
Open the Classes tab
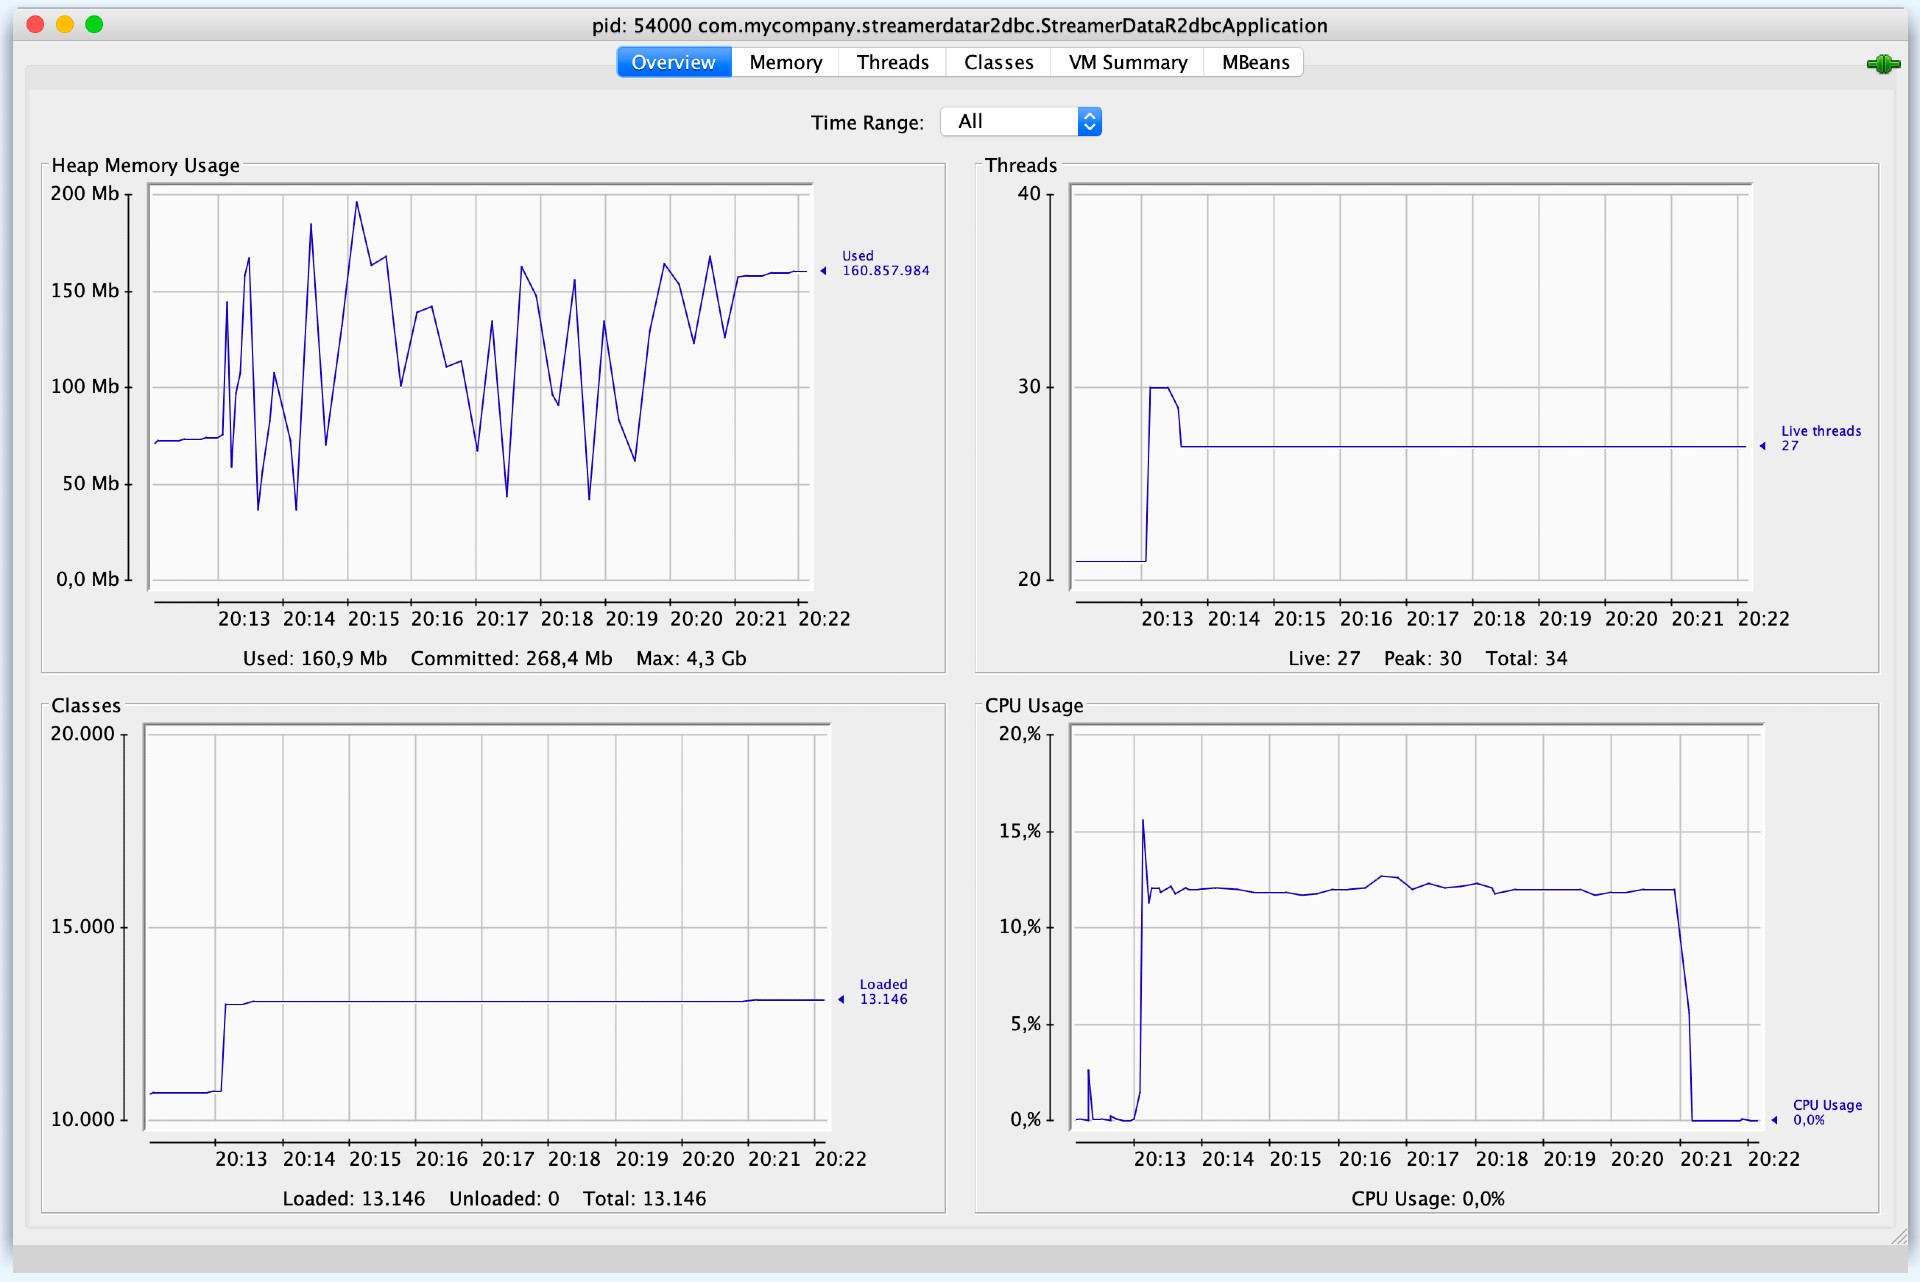pos(998,63)
